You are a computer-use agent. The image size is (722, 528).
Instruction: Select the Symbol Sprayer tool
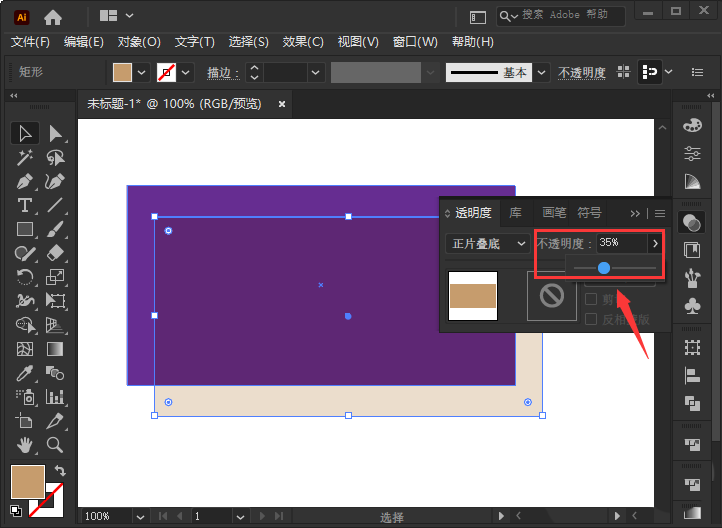click(25, 397)
